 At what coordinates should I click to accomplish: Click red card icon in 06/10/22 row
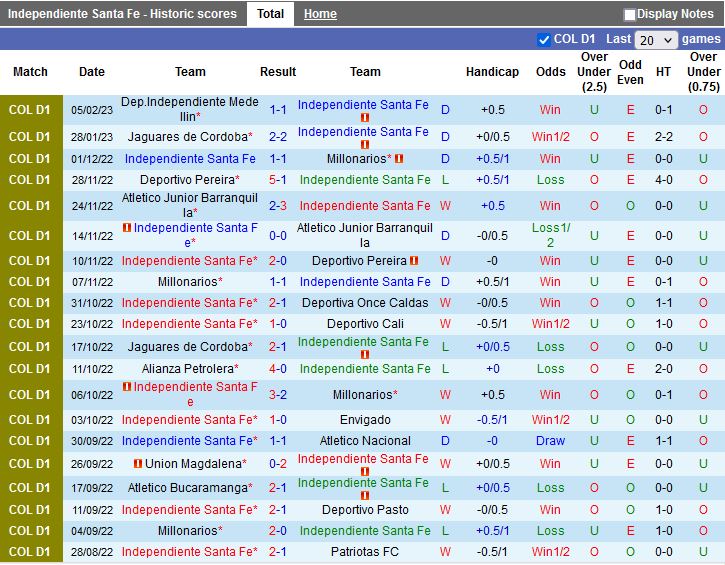[127, 387]
